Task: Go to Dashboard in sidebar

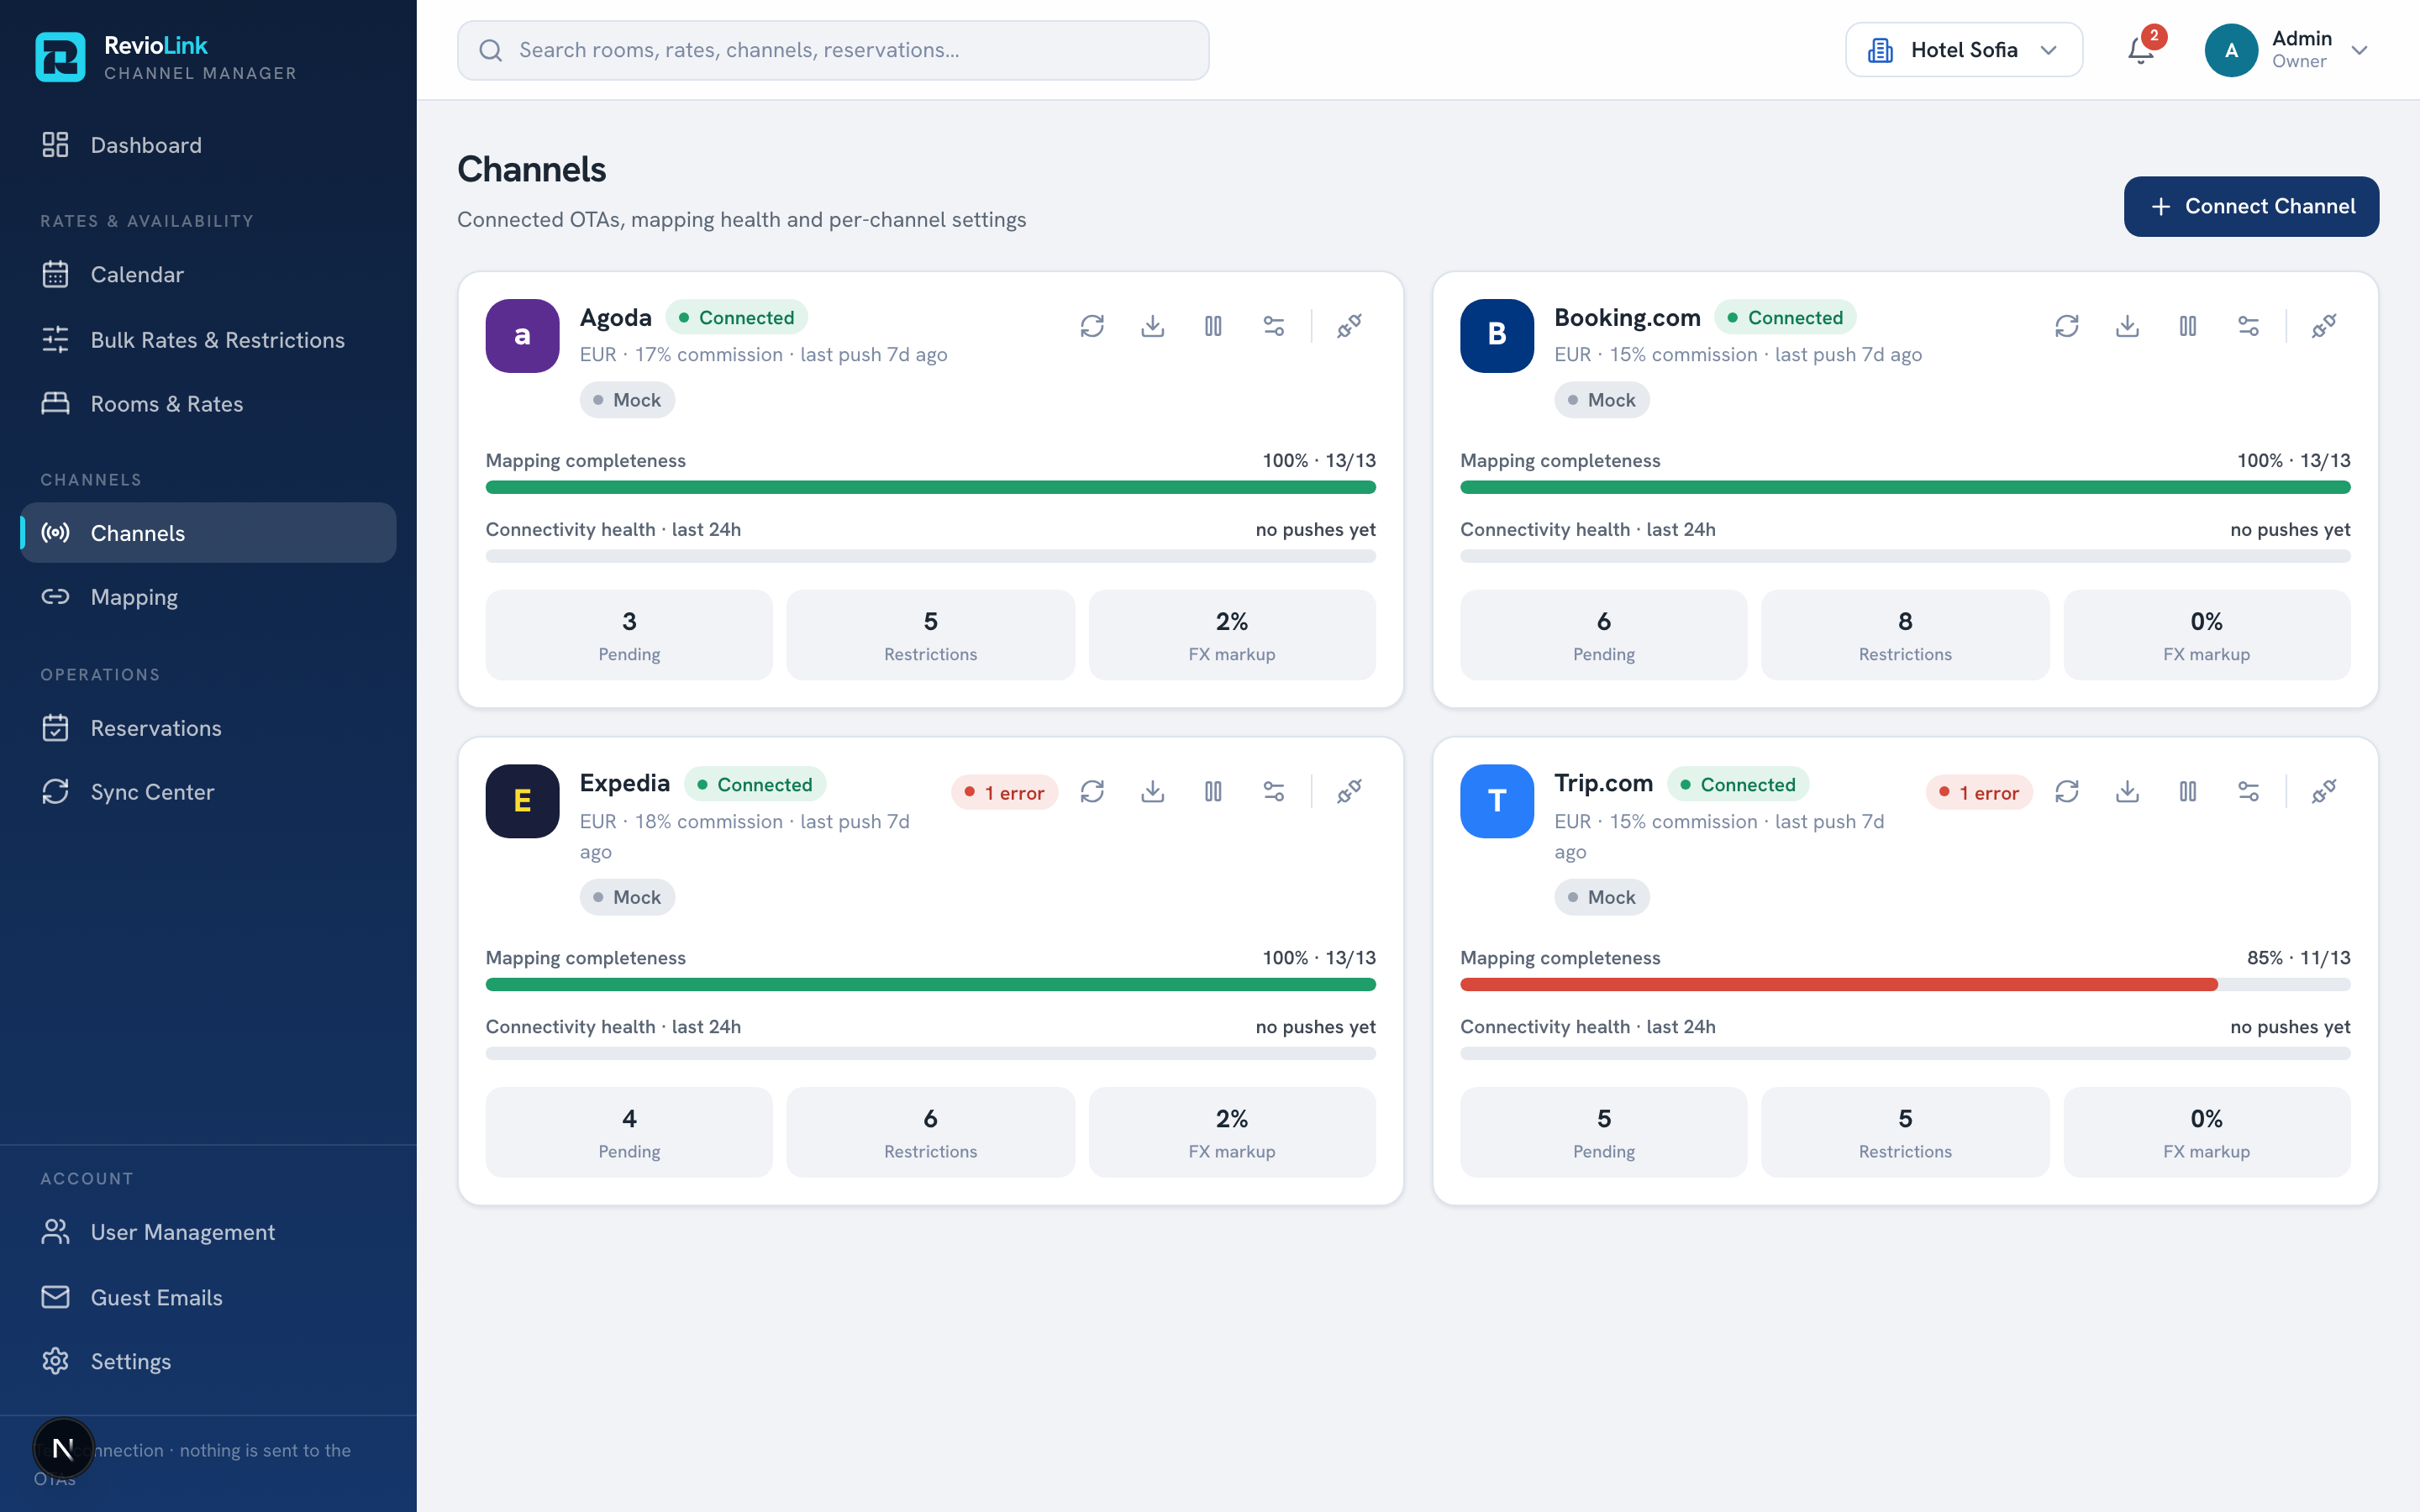Action: coord(208,145)
